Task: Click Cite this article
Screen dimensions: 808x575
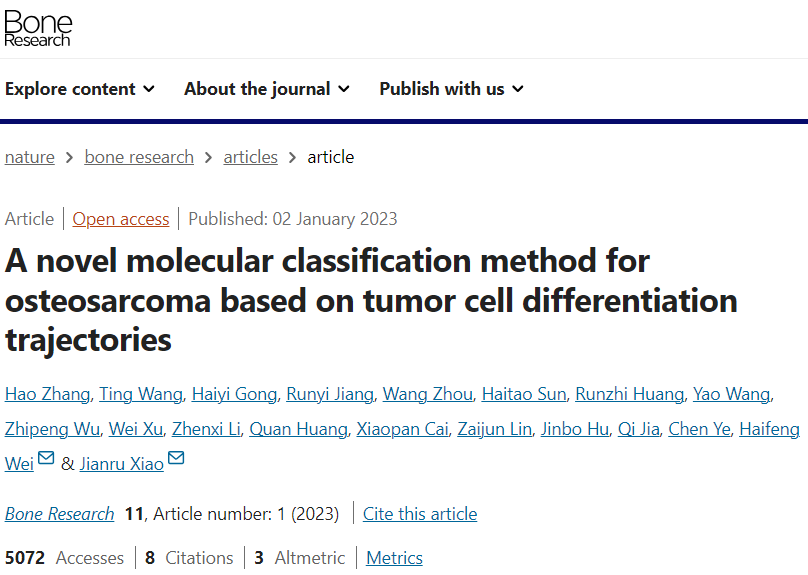Action: (x=420, y=514)
